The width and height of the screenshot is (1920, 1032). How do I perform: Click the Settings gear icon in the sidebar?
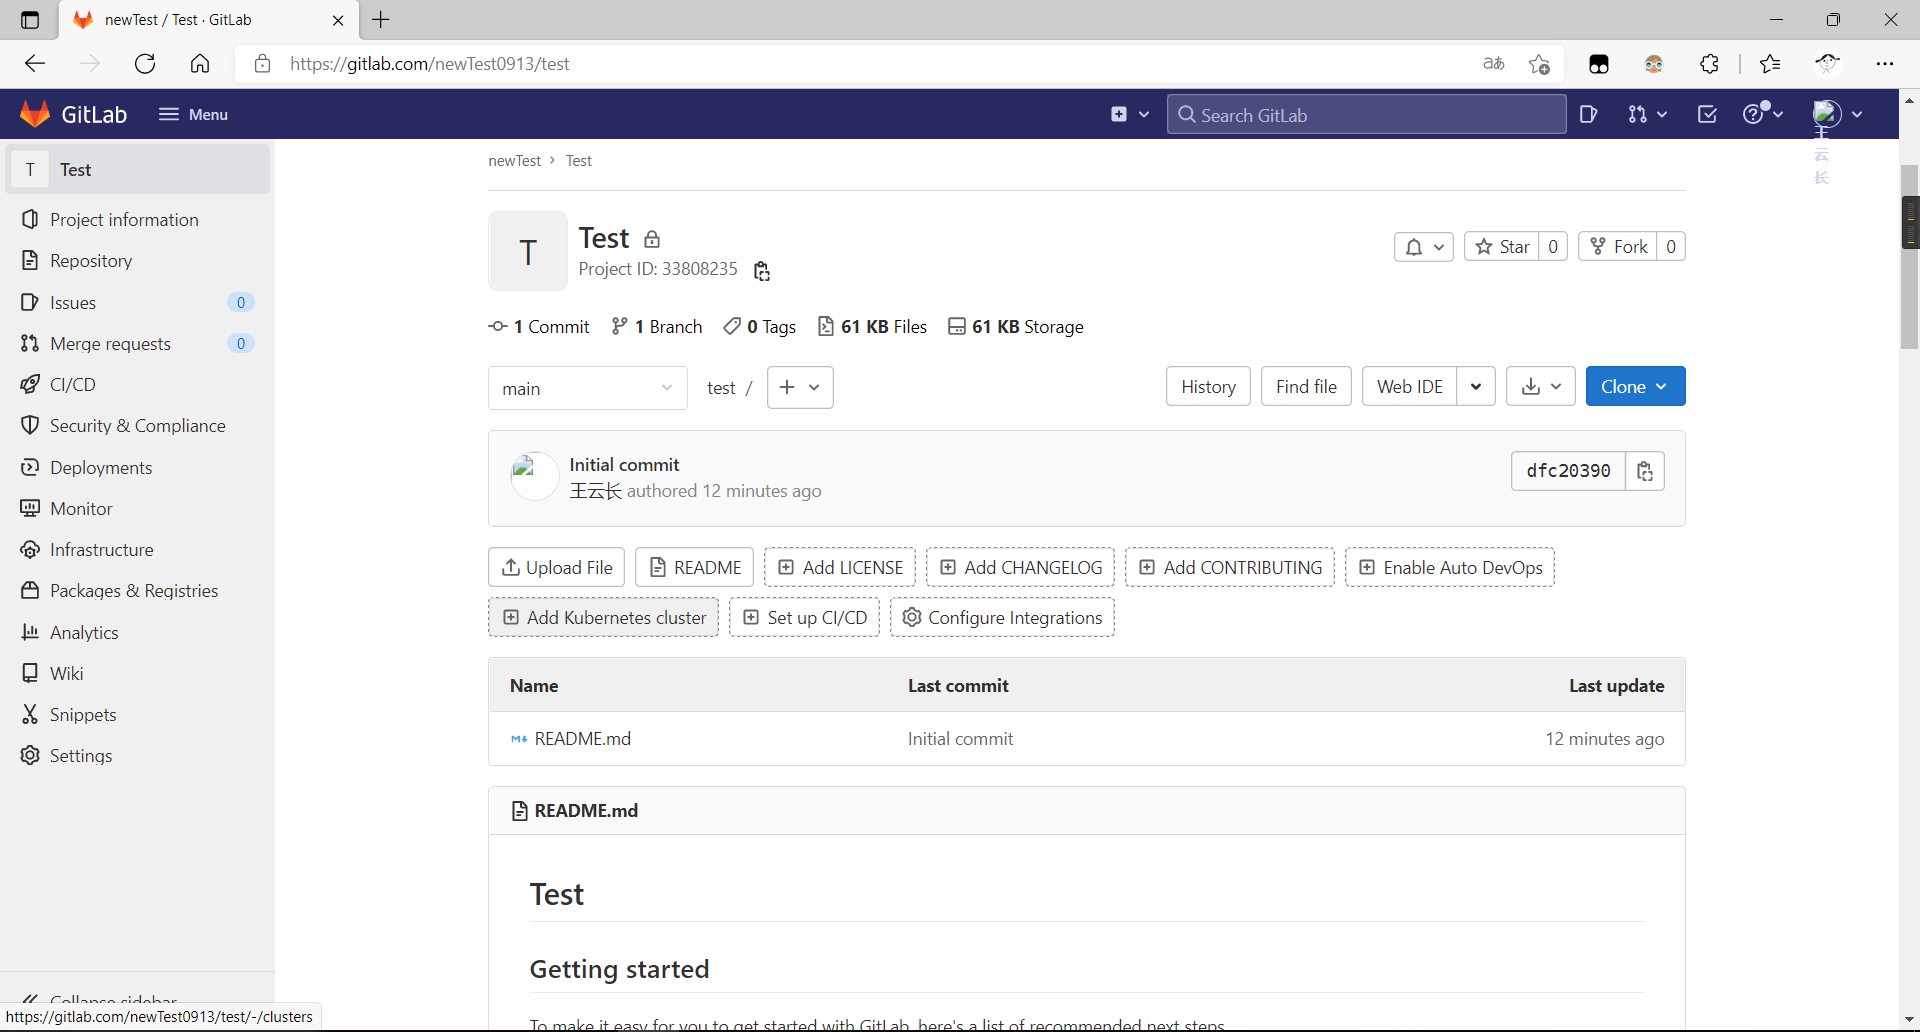(30, 756)
